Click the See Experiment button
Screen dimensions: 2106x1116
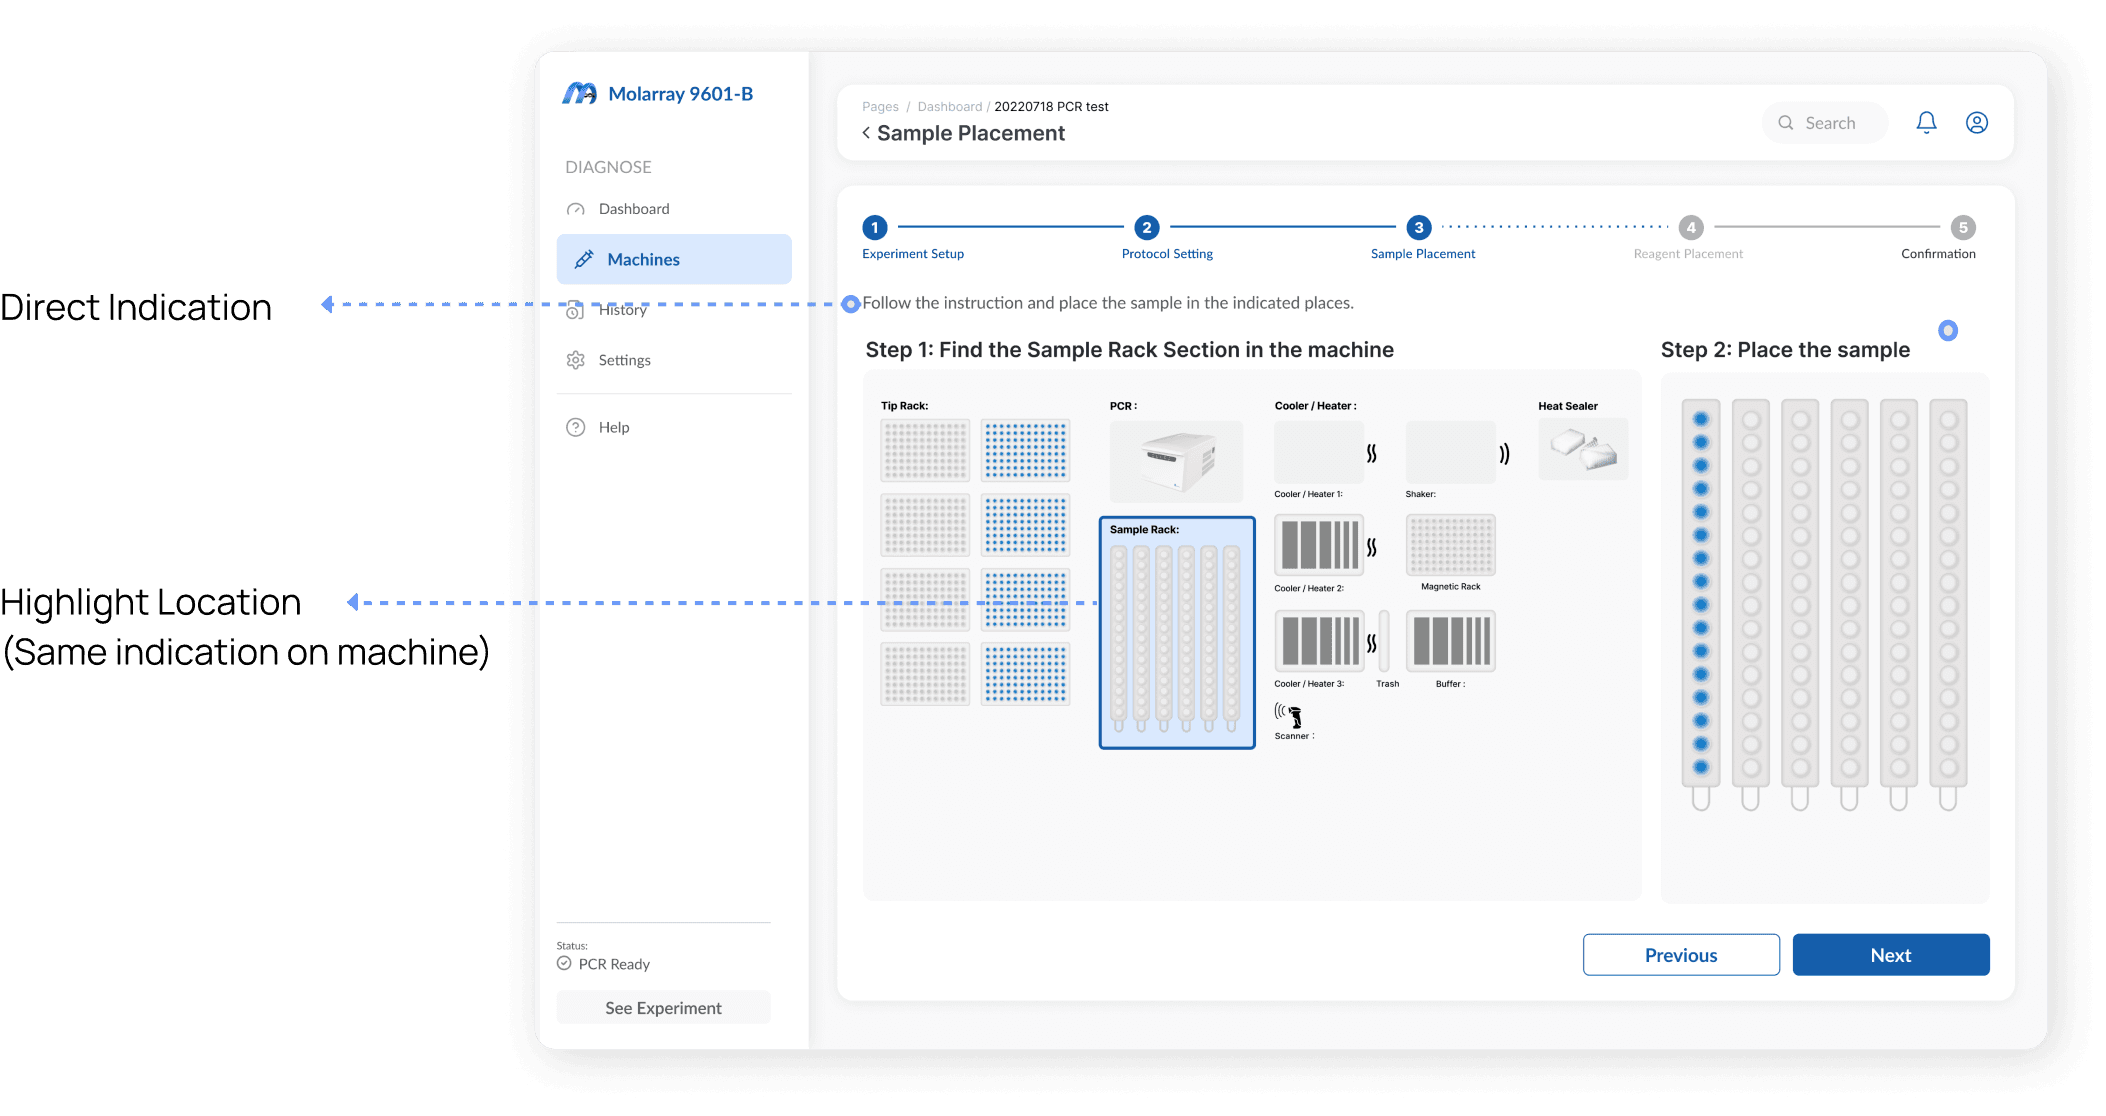[663, 1008]
